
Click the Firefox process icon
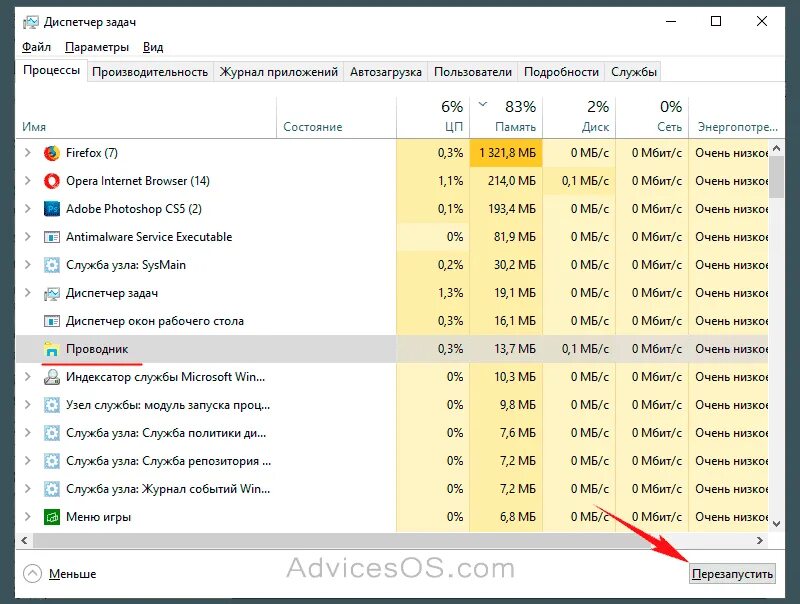(52, 153)
